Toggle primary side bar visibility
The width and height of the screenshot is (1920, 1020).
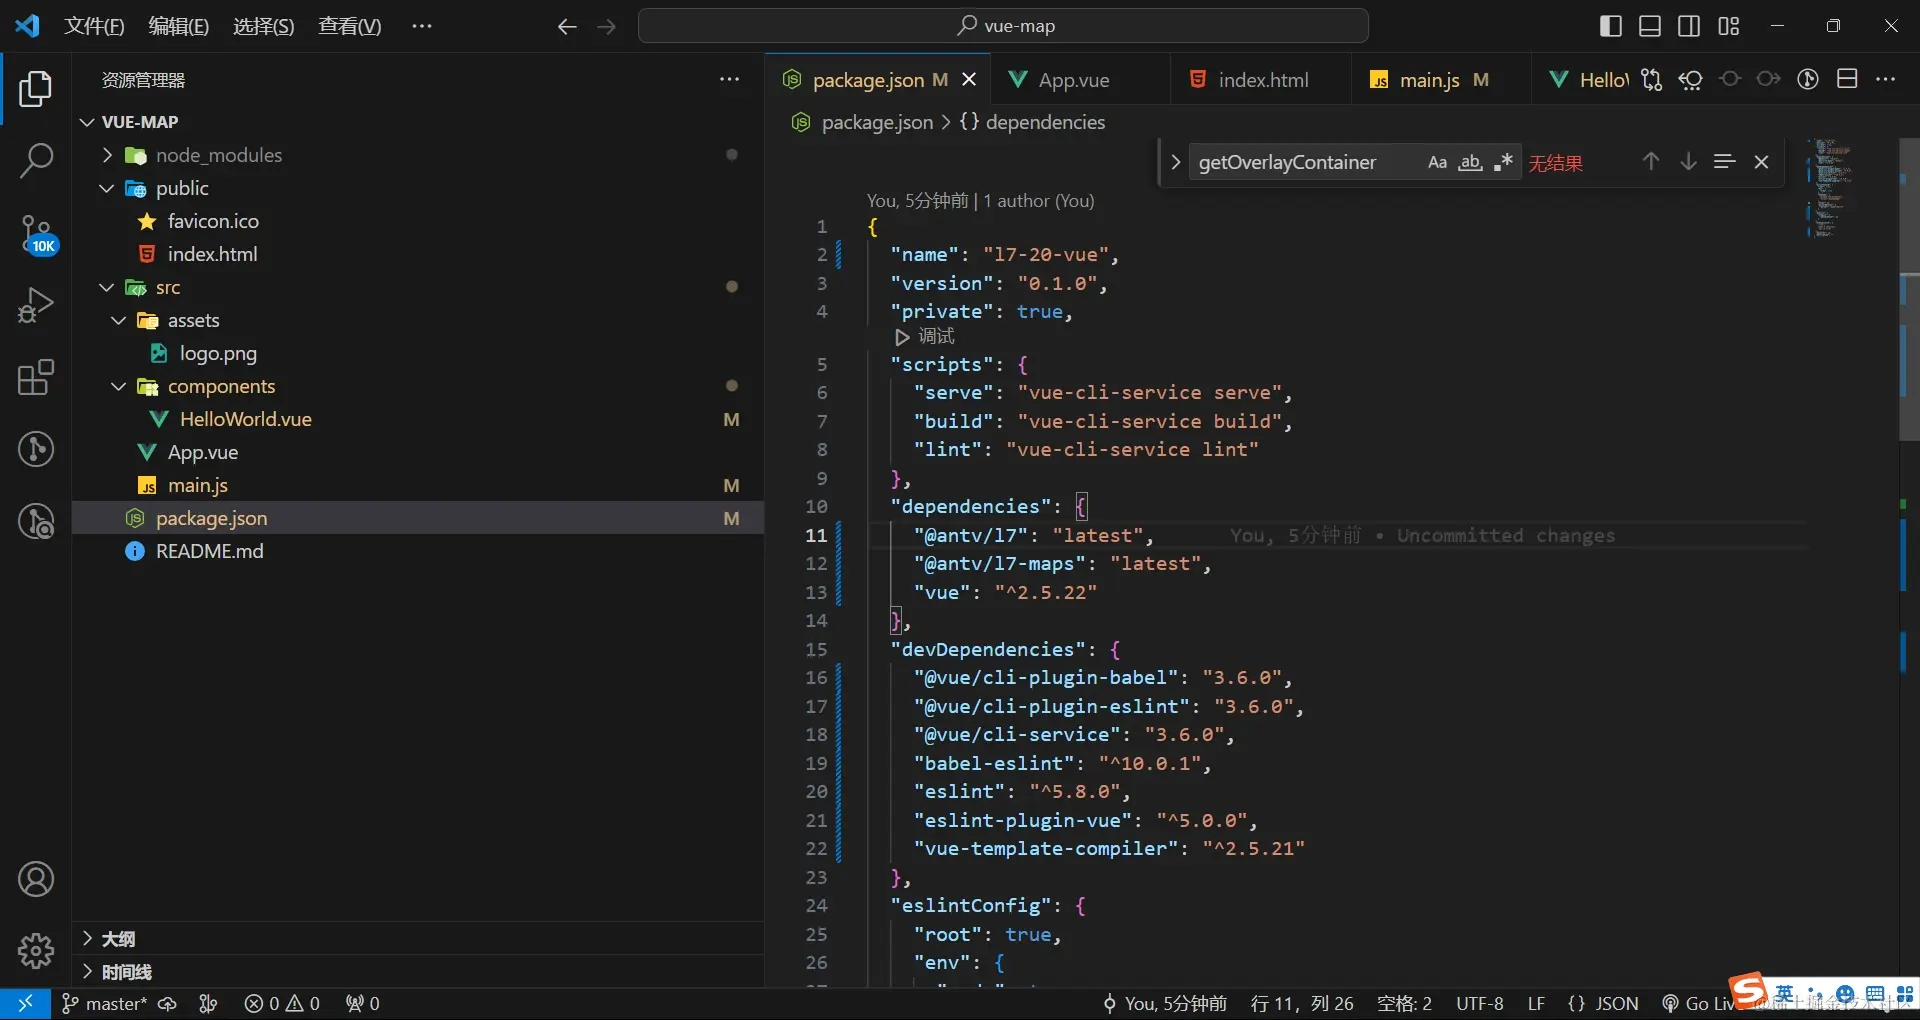[x=1611, y=26]
